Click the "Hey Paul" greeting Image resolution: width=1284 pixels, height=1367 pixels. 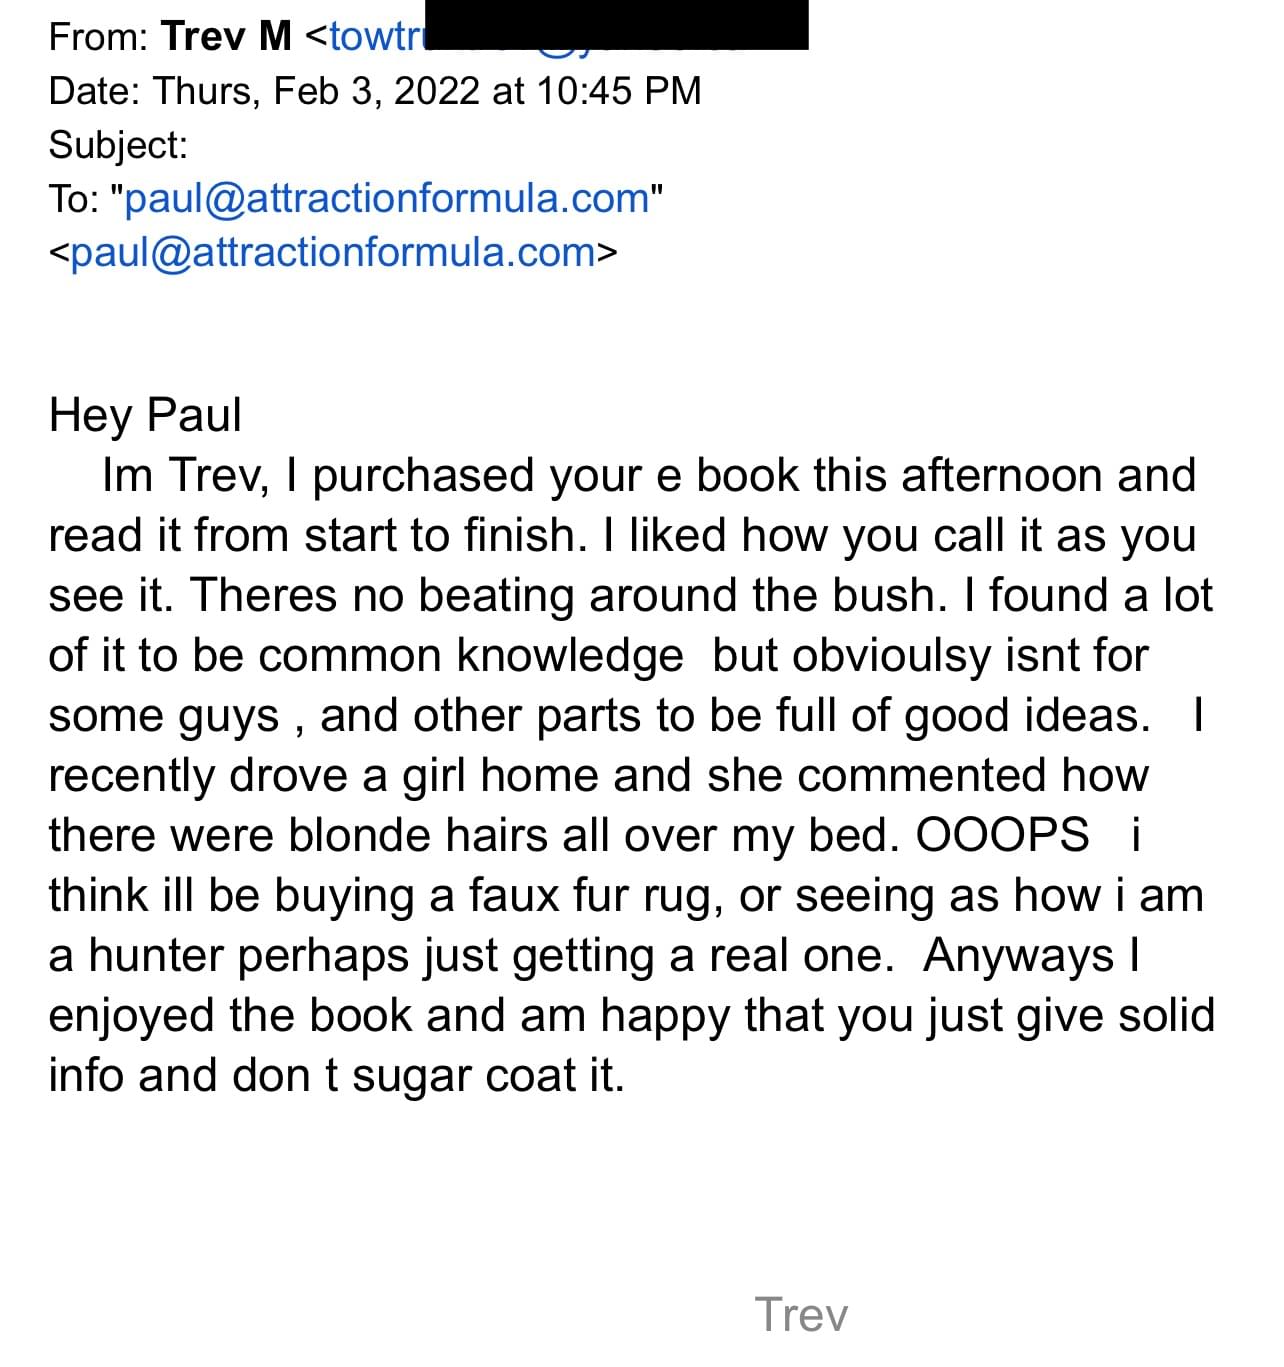[x=145, y=415]
